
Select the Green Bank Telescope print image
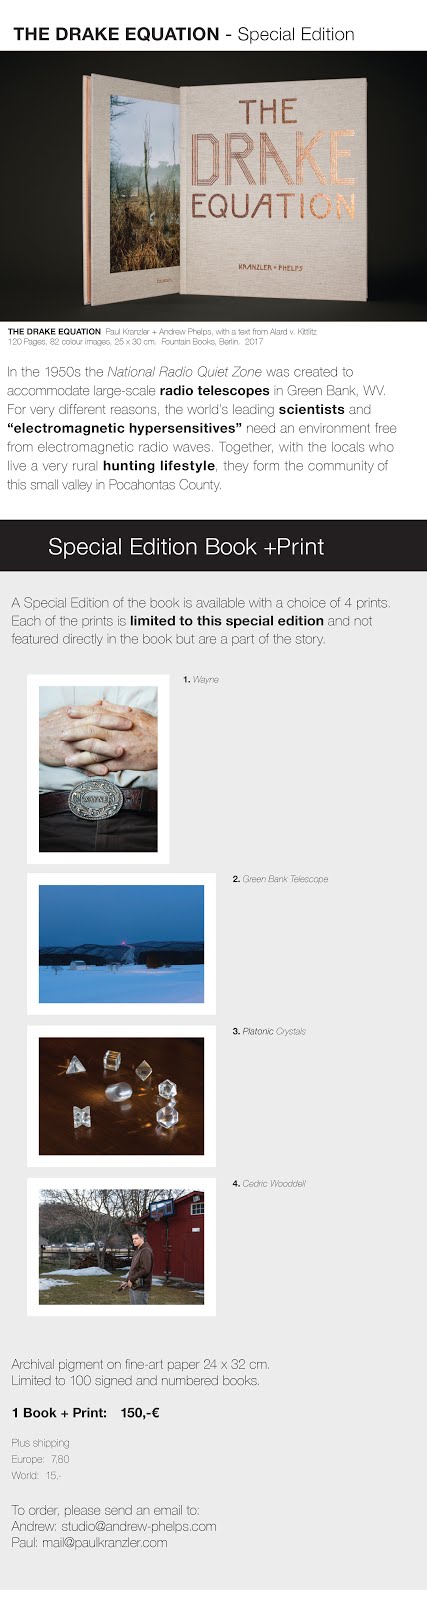(121, 944)
